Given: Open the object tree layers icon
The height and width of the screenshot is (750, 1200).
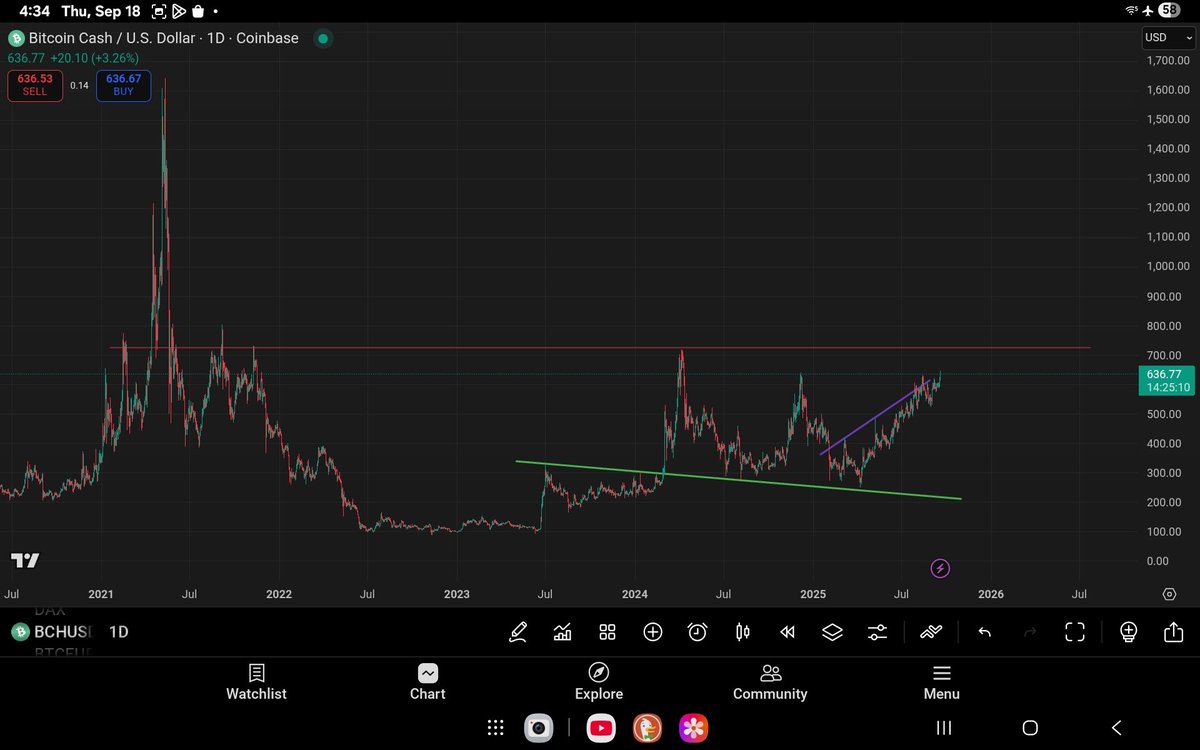Looking at the screenshot, I should (x=832, y=632).
